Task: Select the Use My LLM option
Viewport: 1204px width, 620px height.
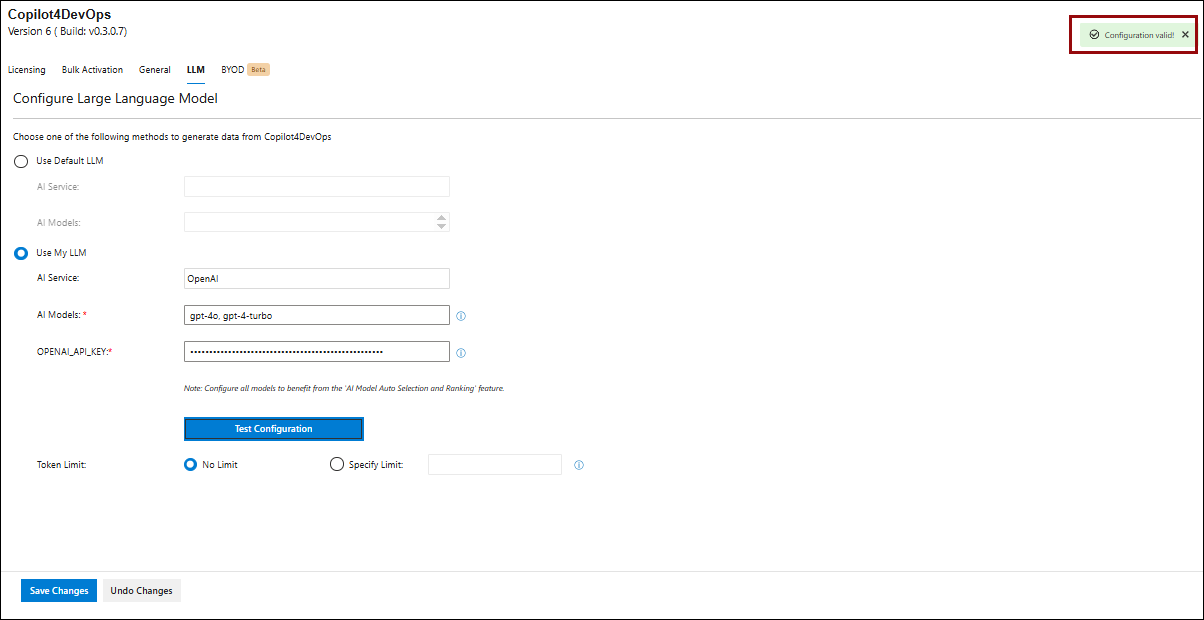Action: click(x=21, y=253)
